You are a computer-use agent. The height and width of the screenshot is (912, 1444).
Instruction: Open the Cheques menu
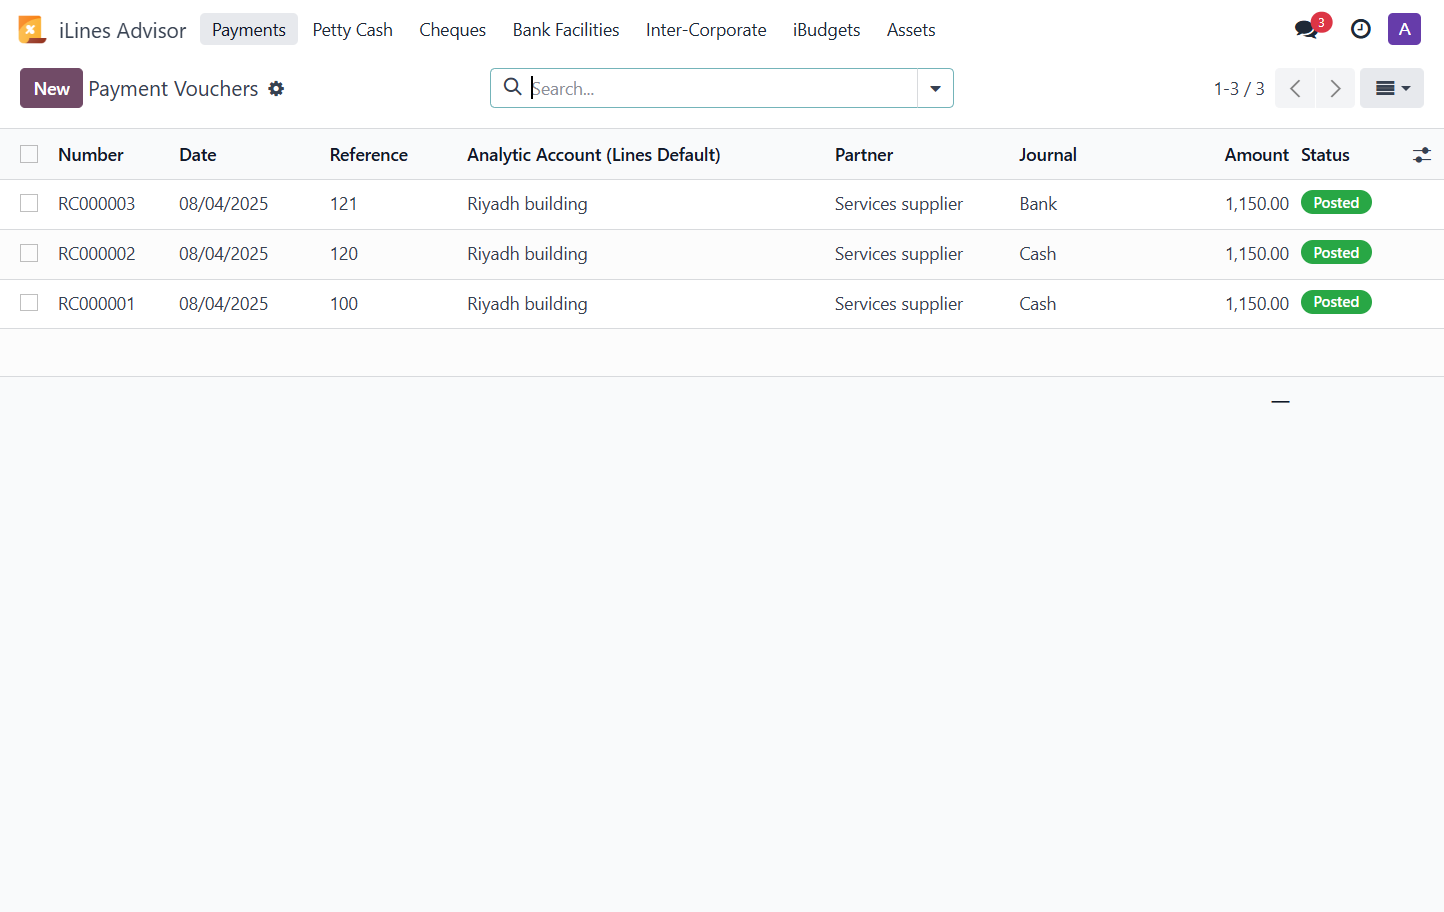click(x=453, y=30)
